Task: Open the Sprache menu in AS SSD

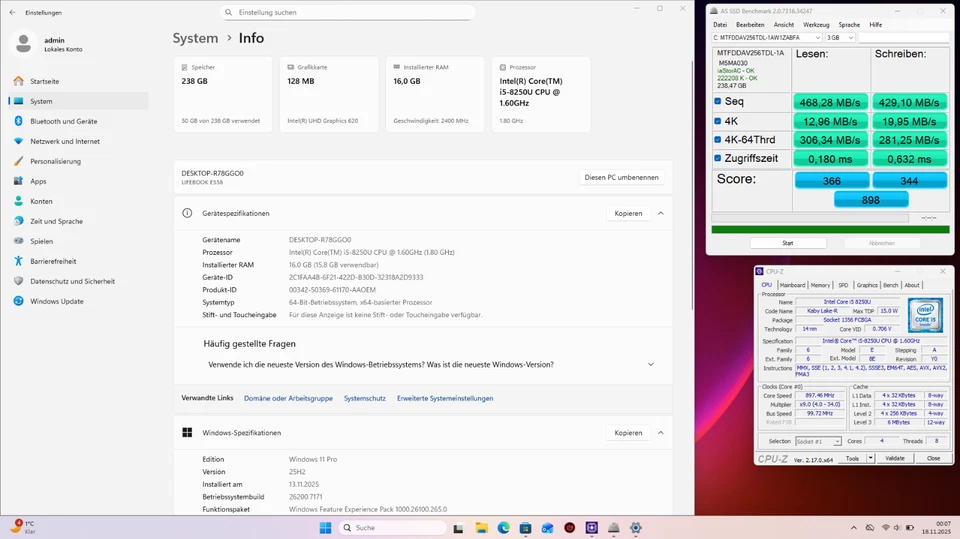Action: coord(849,25)
